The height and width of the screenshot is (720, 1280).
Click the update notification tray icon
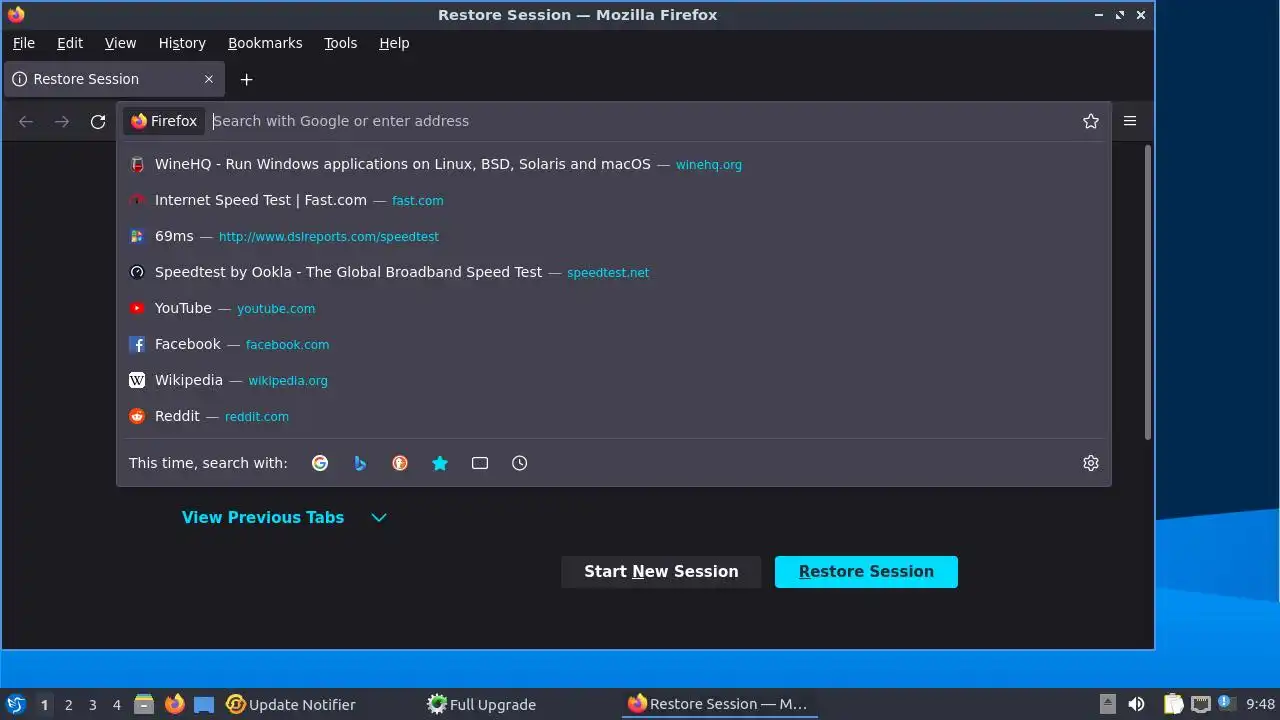point(1226,704)
